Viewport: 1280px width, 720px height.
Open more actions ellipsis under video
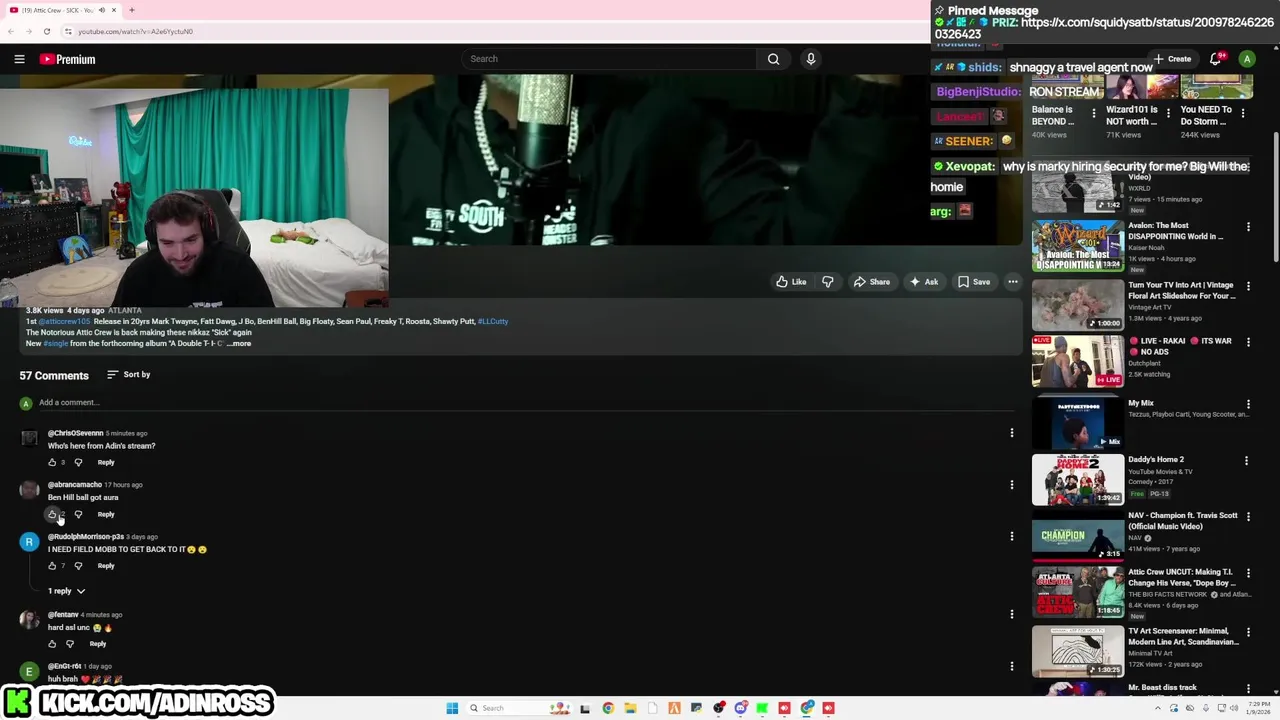1013,282
